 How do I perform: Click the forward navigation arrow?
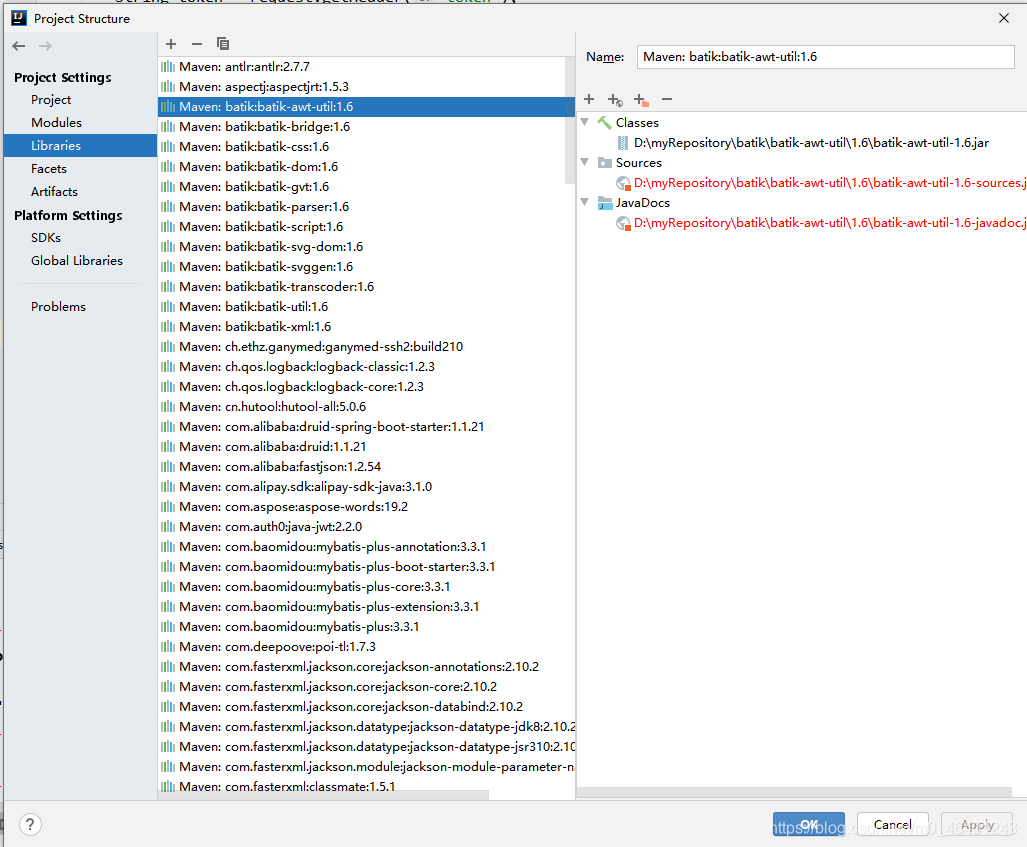pyautogui.click(x=45, y=46)
